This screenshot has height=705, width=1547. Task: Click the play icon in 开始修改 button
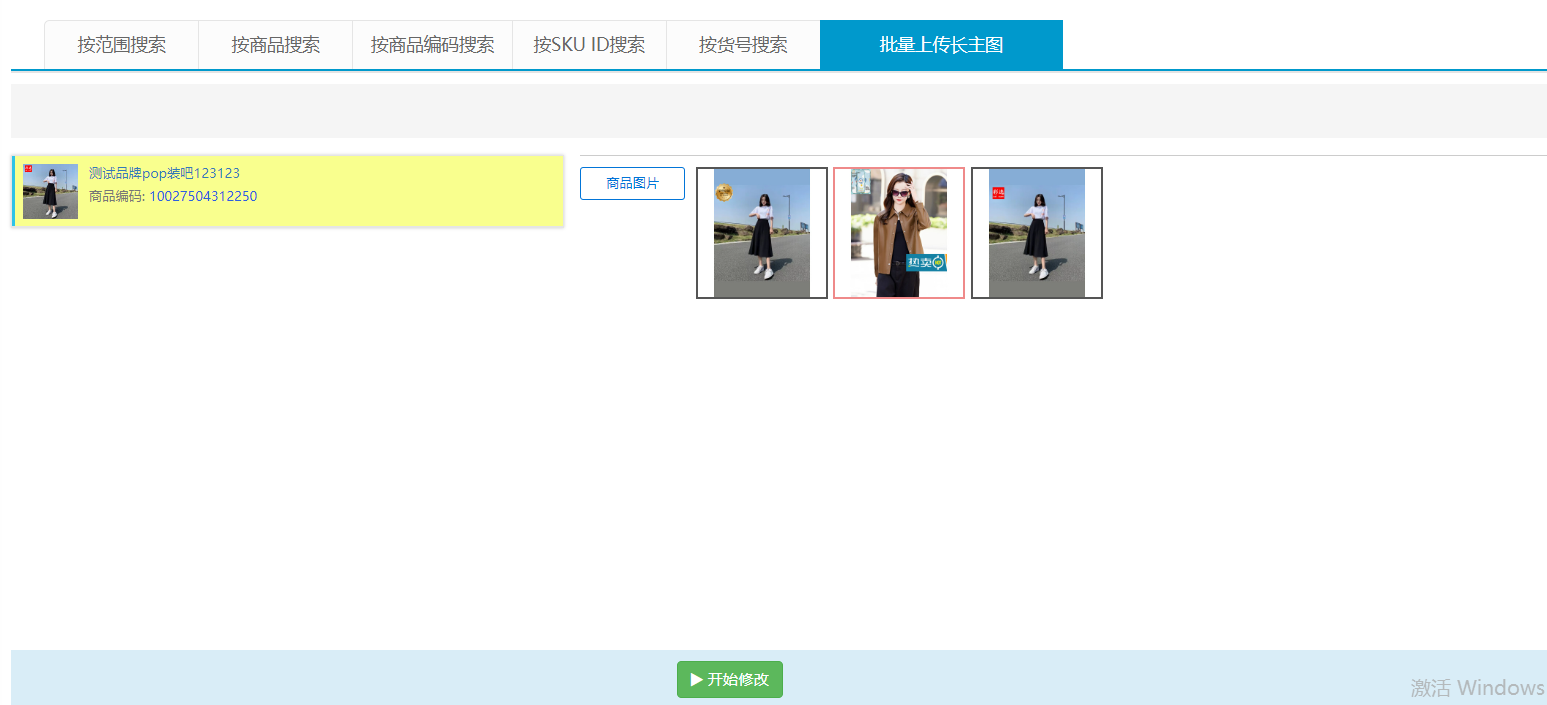[x=696, y=680]
